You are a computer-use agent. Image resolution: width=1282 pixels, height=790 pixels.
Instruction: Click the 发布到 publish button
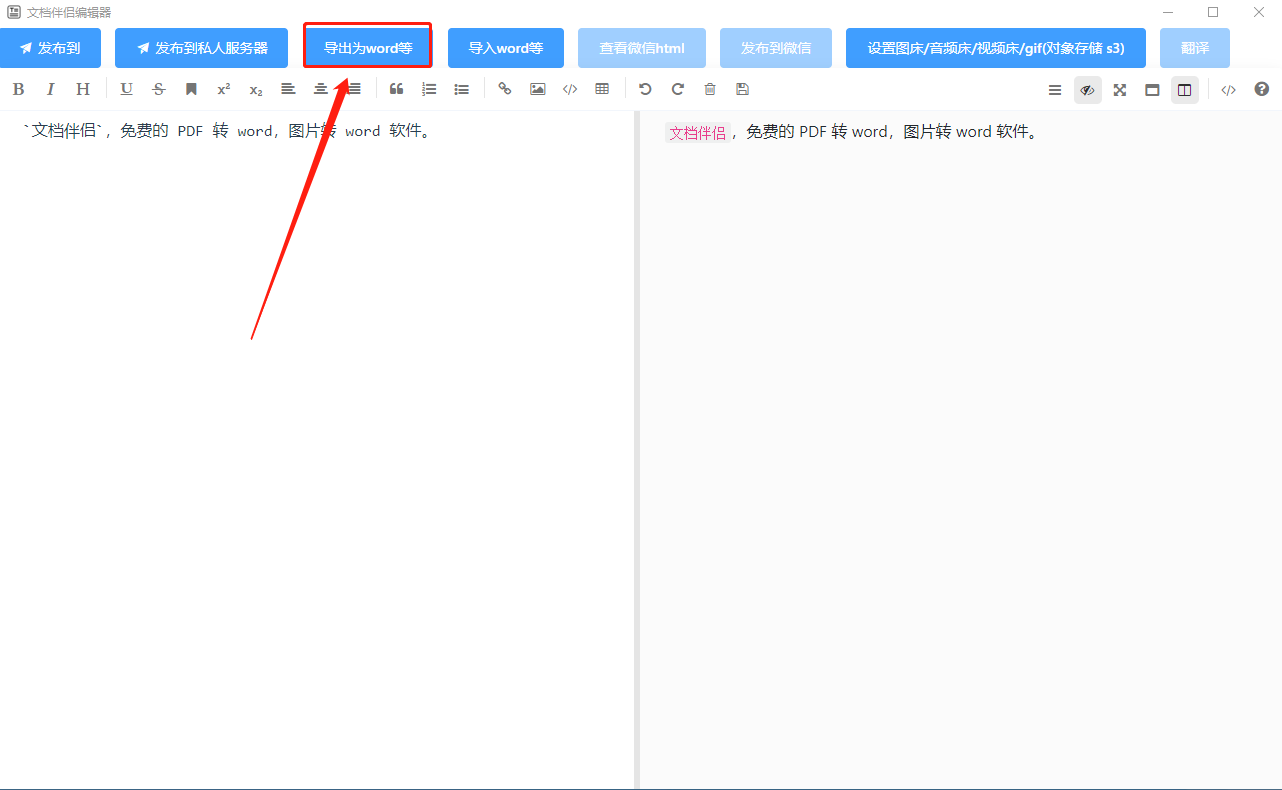tap(50, 48)
